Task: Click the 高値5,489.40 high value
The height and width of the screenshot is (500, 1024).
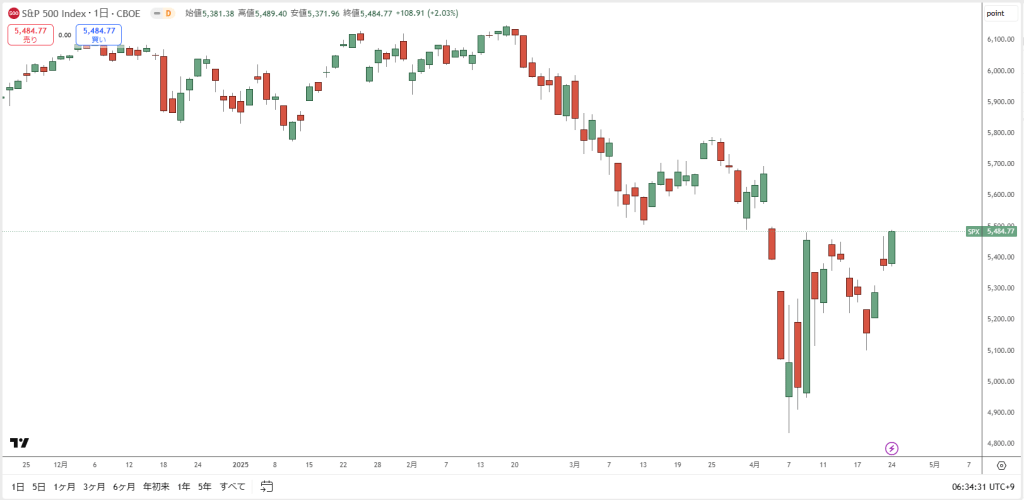Action: pyautogui.click(x=262, y=13)
